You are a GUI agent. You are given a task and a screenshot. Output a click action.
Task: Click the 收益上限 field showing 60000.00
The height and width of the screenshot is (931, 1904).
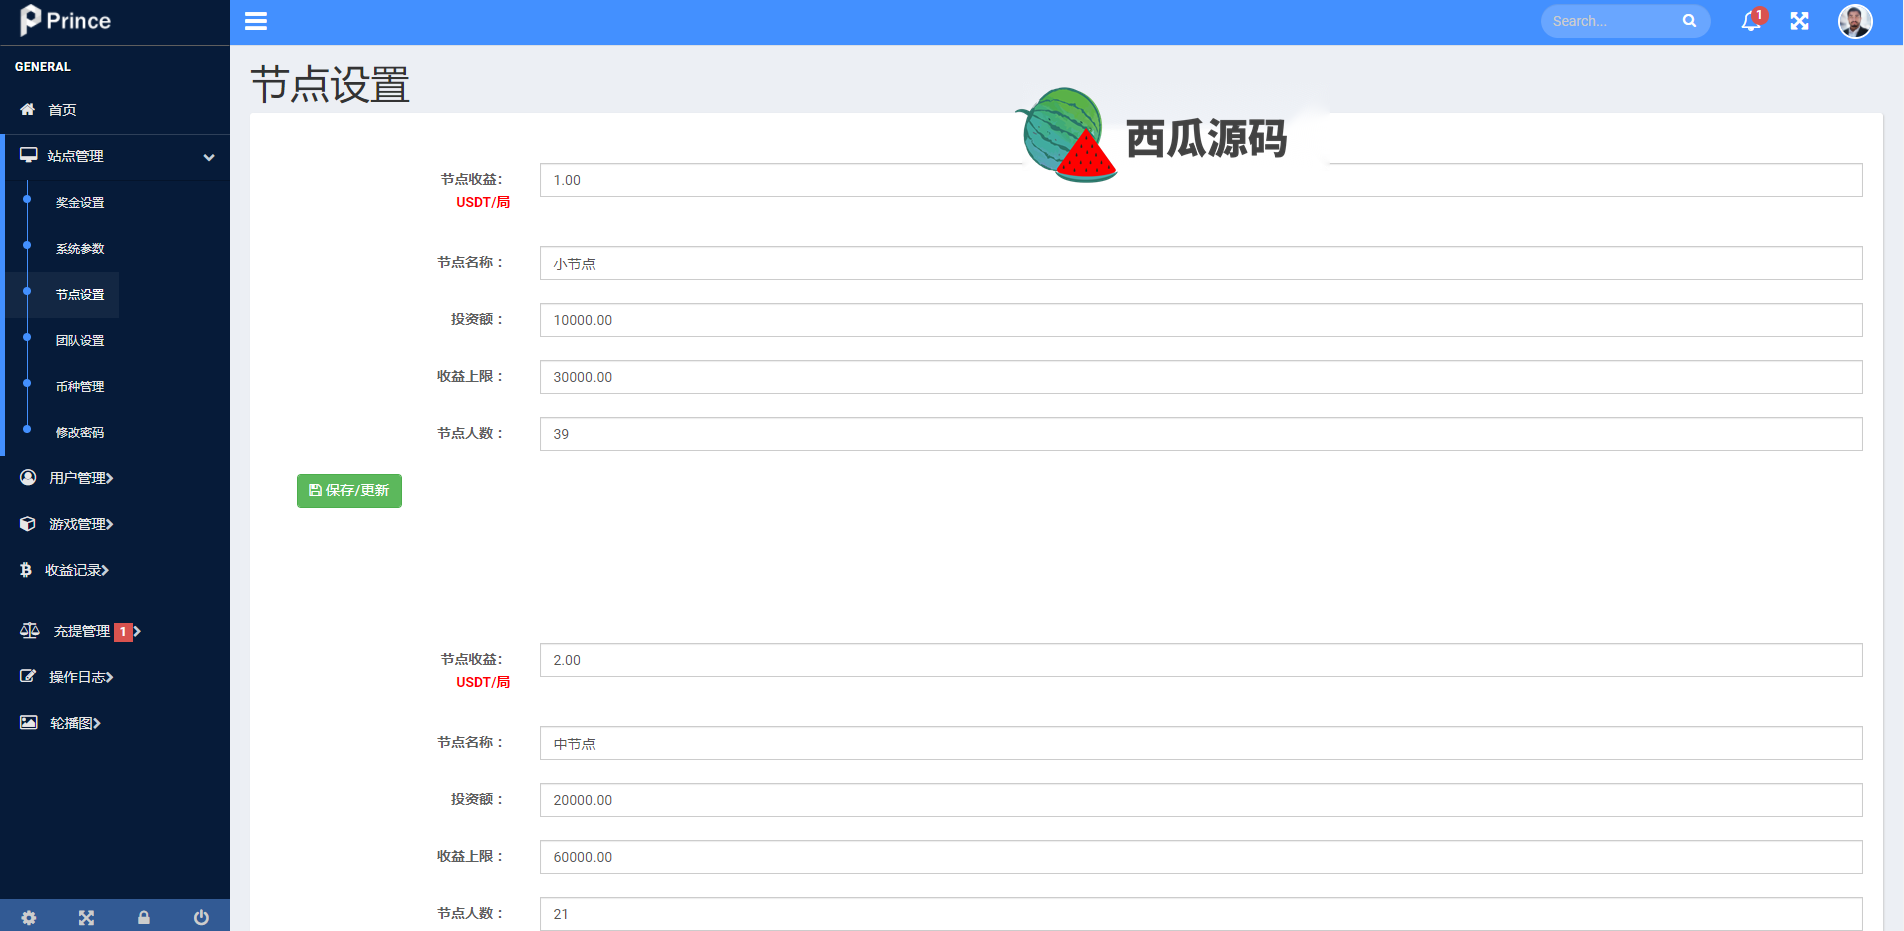(1201, 857)
